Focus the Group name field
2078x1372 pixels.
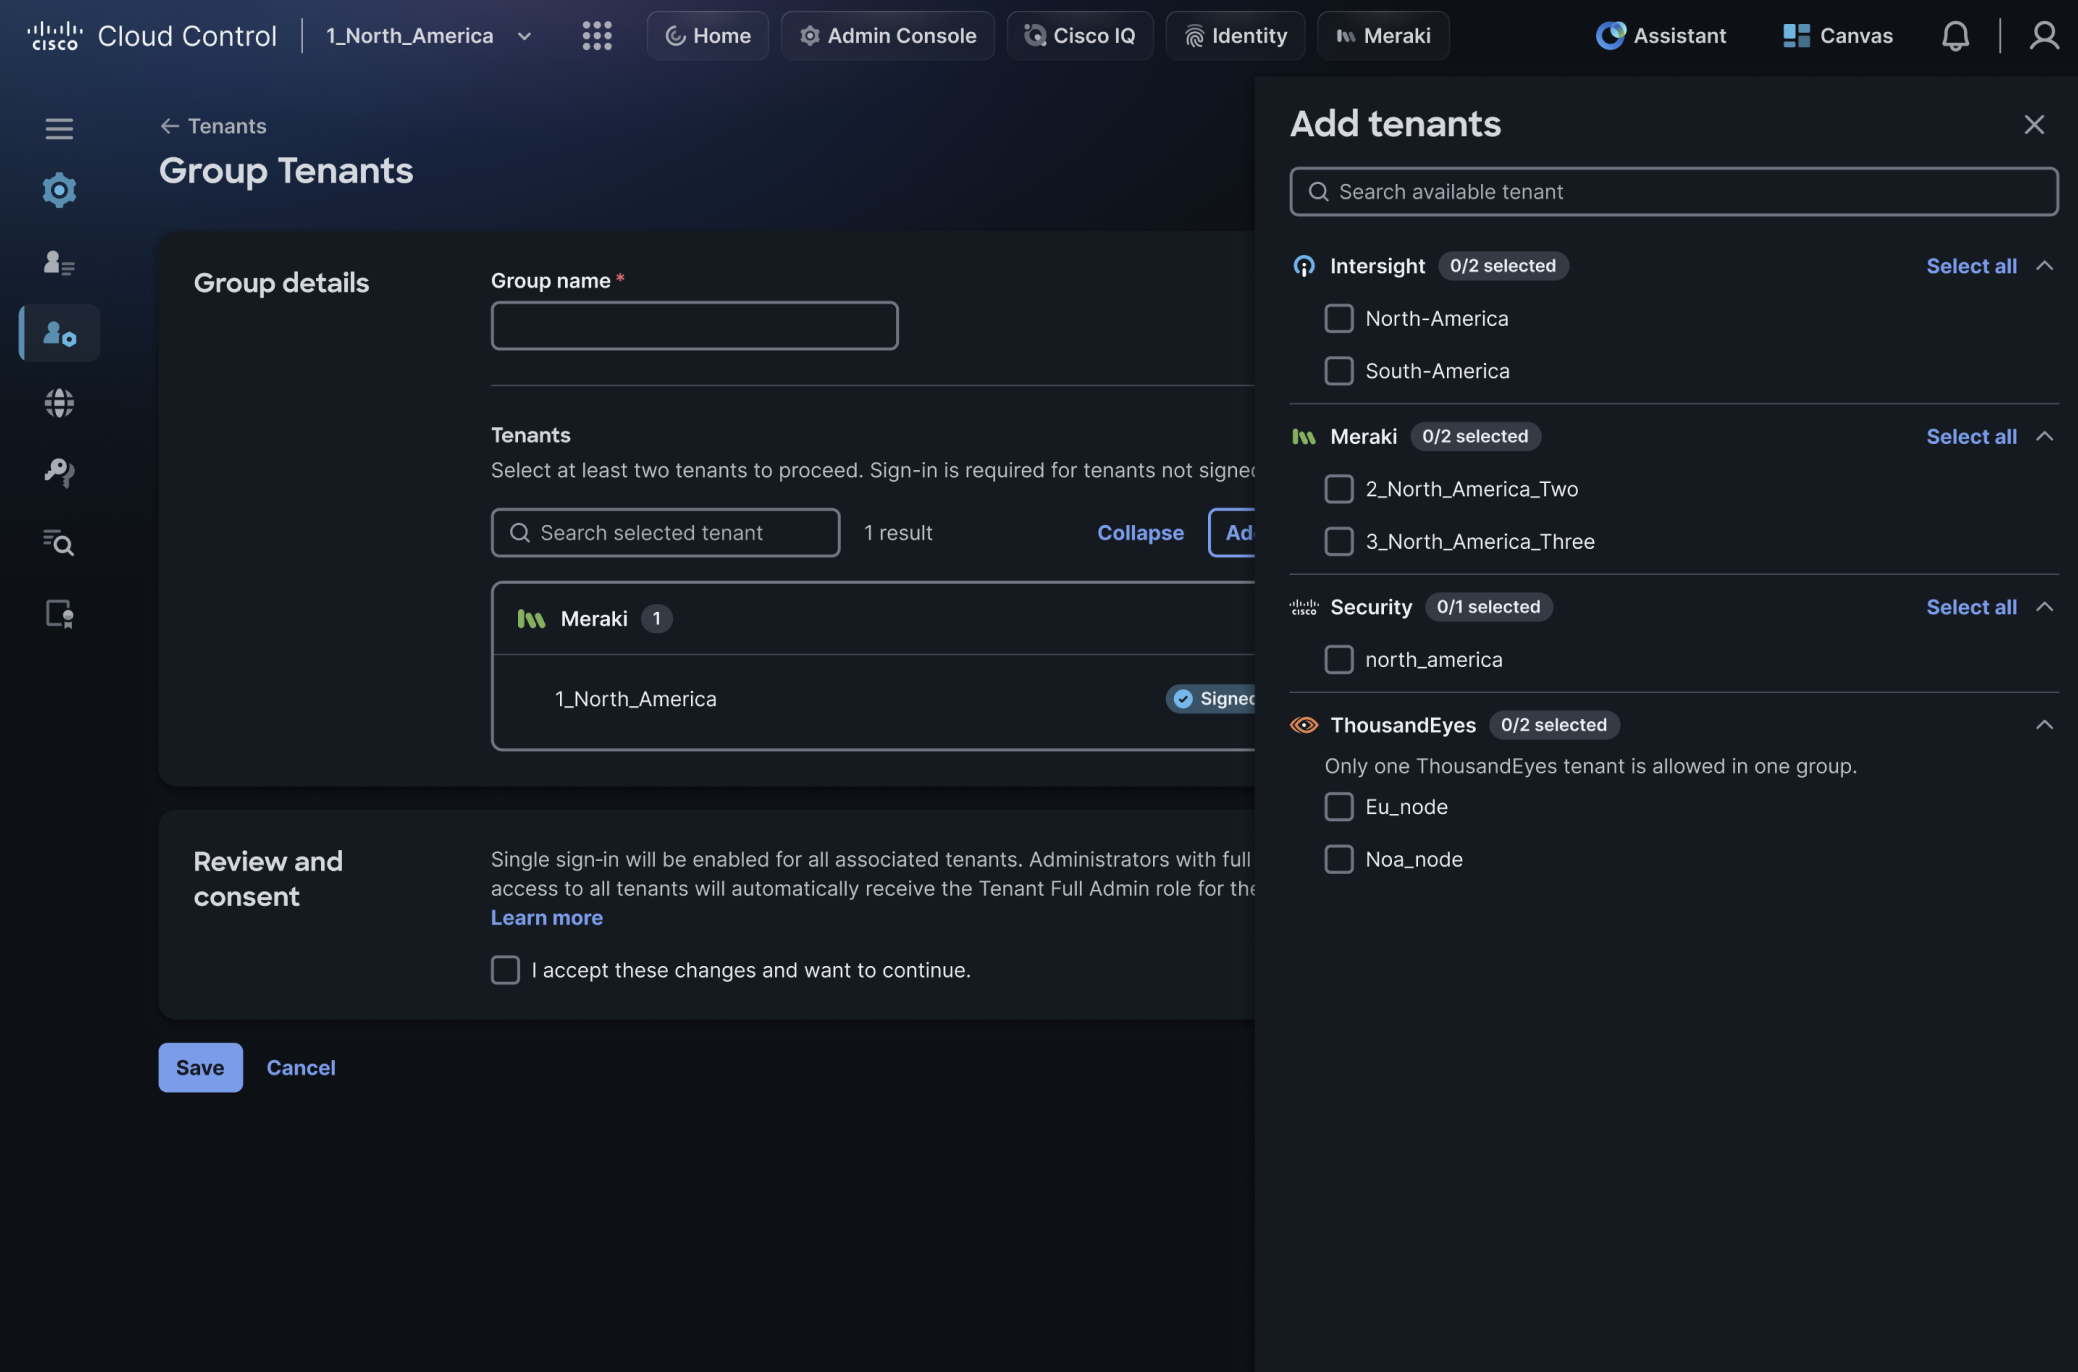pos(694,326)
